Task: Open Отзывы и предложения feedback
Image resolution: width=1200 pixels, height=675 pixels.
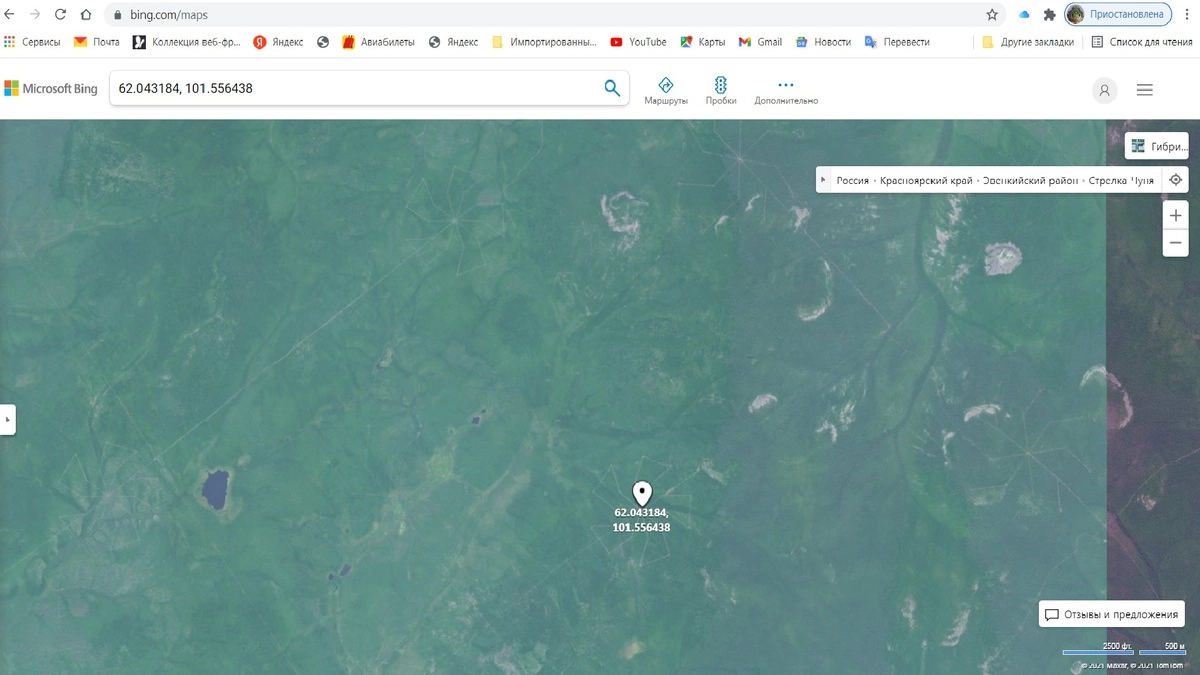Action: 1111,615
